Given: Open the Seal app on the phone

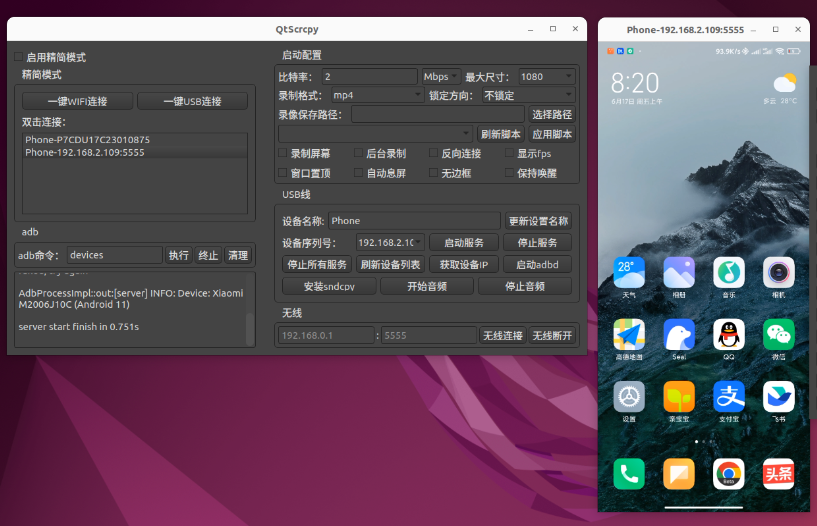Looking at the screenshot, I should click(679, 334).
